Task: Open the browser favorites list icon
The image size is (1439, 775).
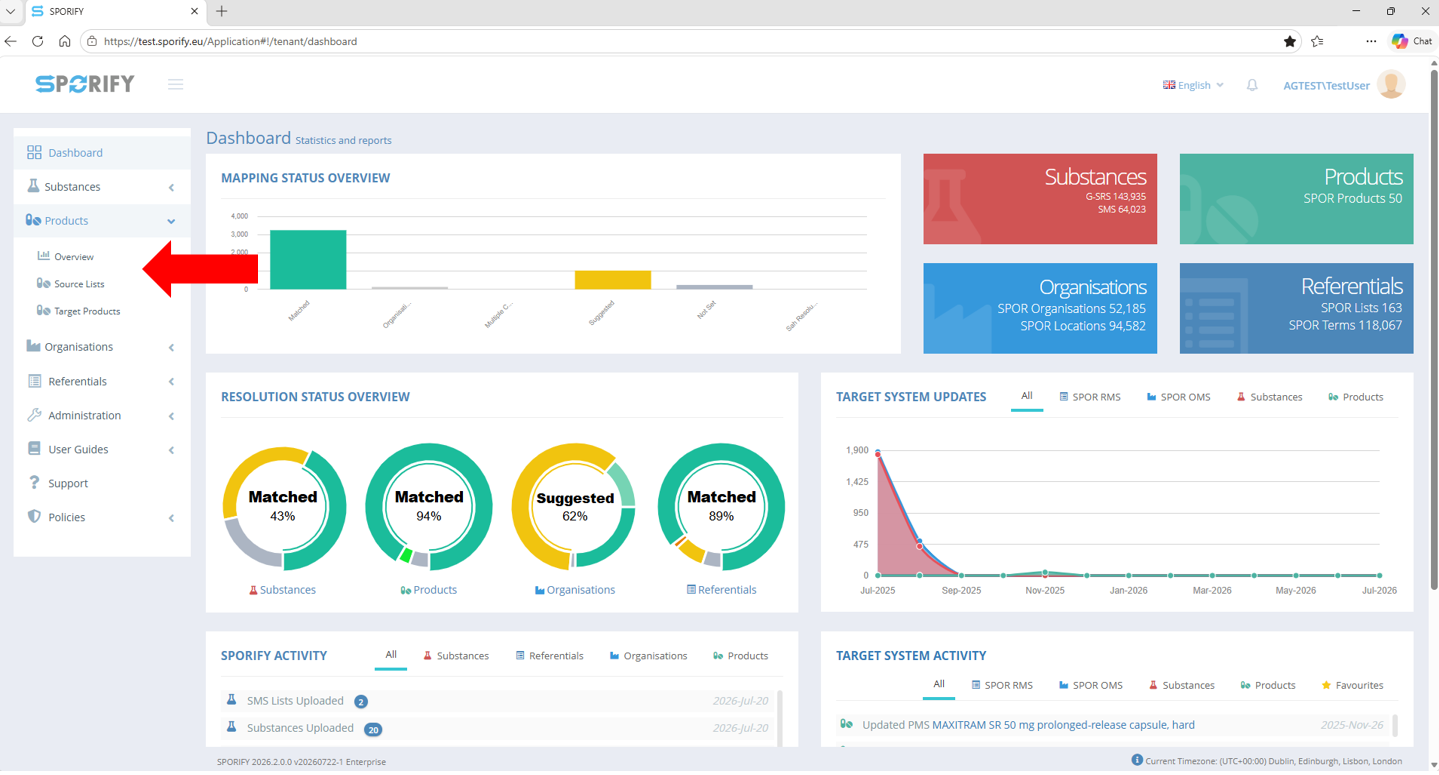Action: (1318, 41)
